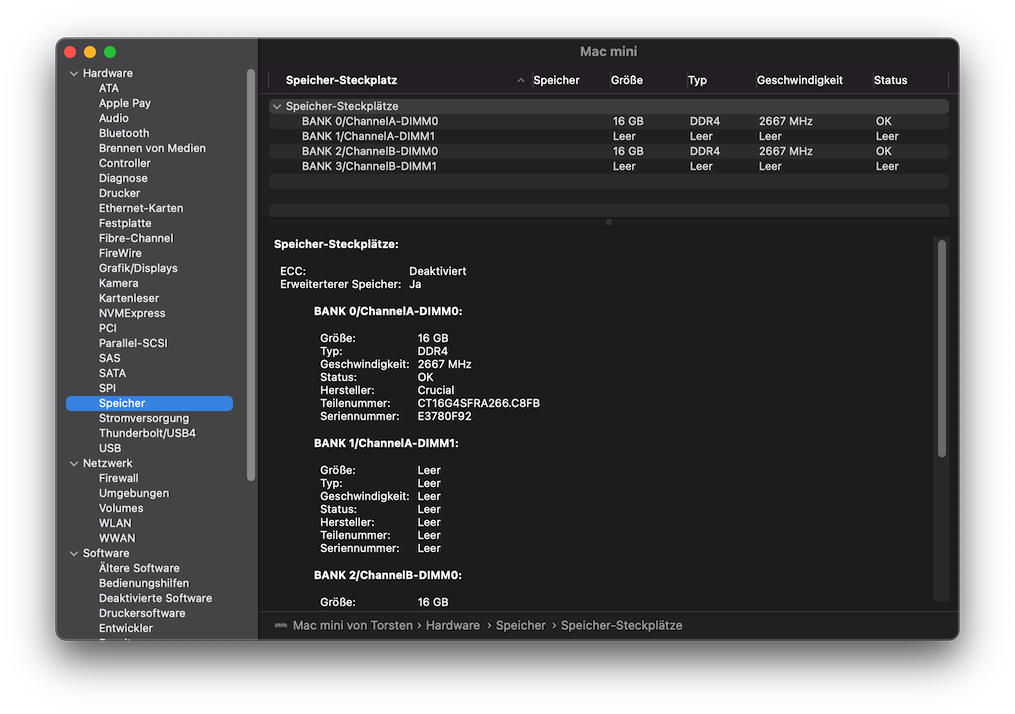Select Bluetooth in the sidebar
The width and height of the screenshot is (1015, 714).
coord(124,133)
